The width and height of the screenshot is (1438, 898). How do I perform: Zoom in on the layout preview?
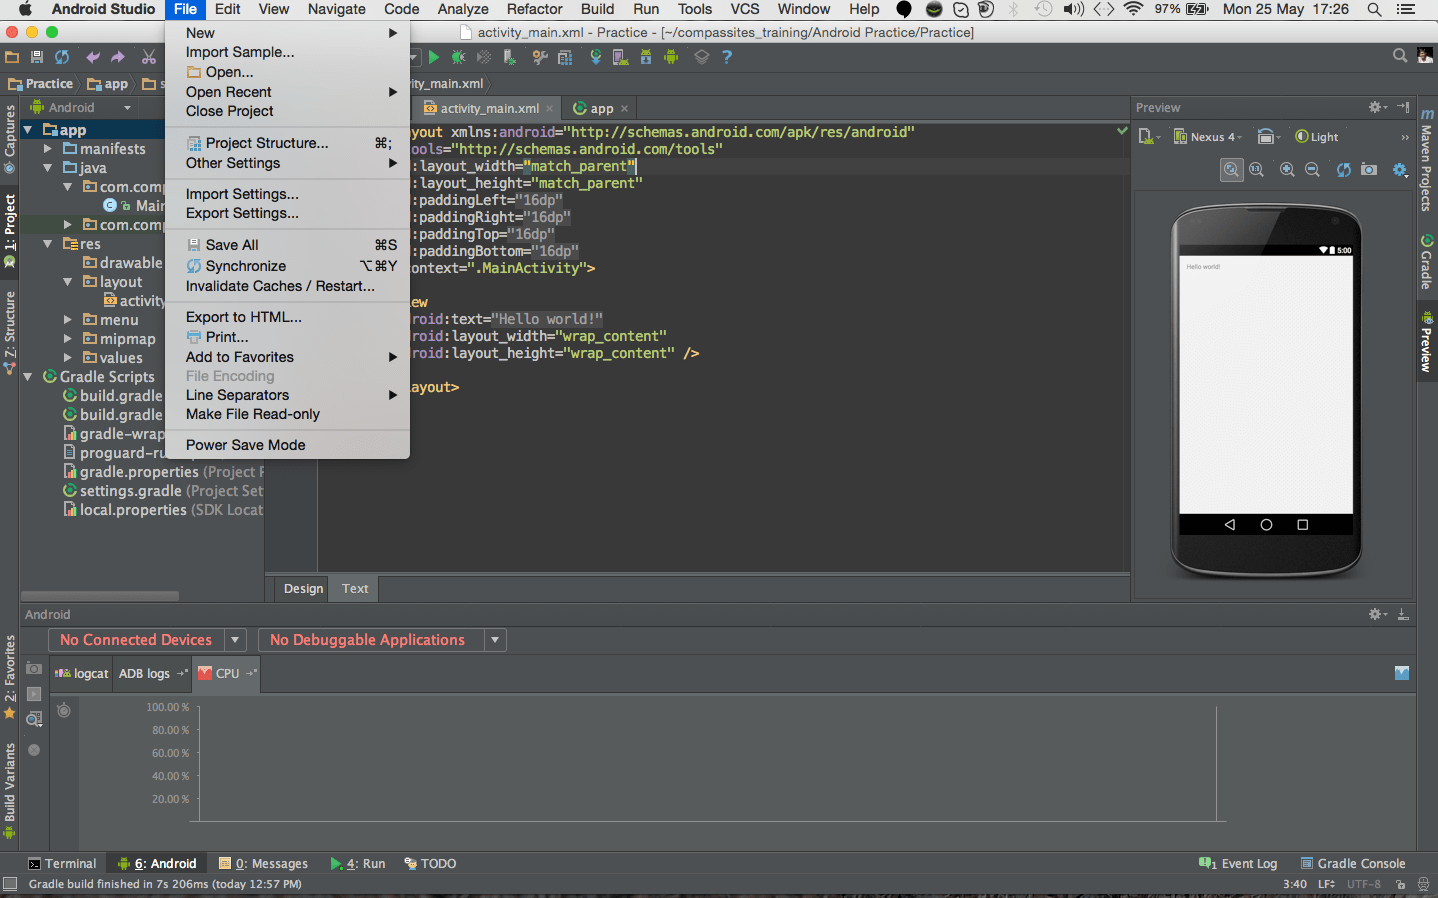coord(1288,170)
